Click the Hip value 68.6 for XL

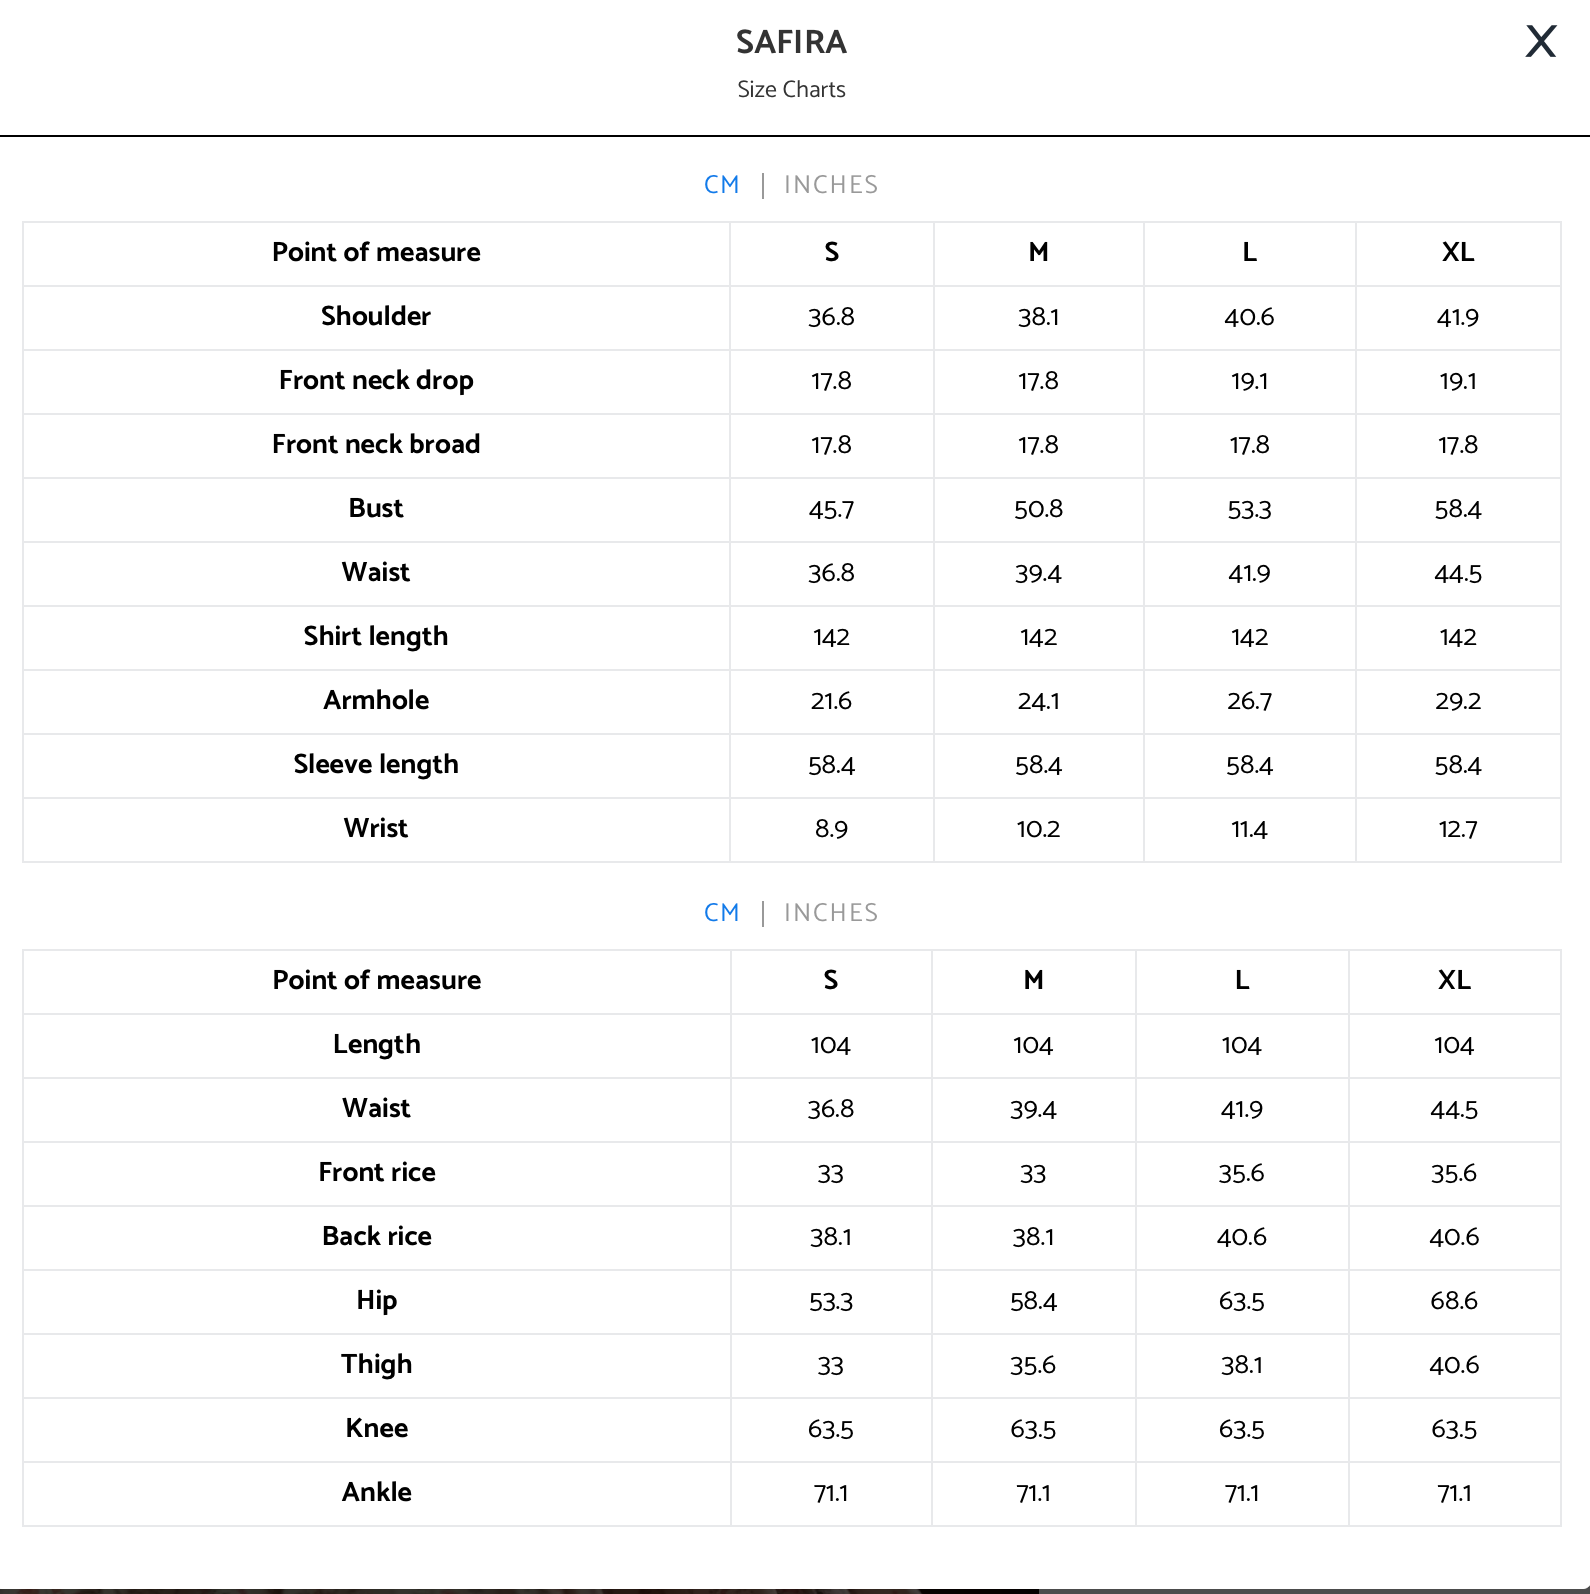coord(1454,1301)
